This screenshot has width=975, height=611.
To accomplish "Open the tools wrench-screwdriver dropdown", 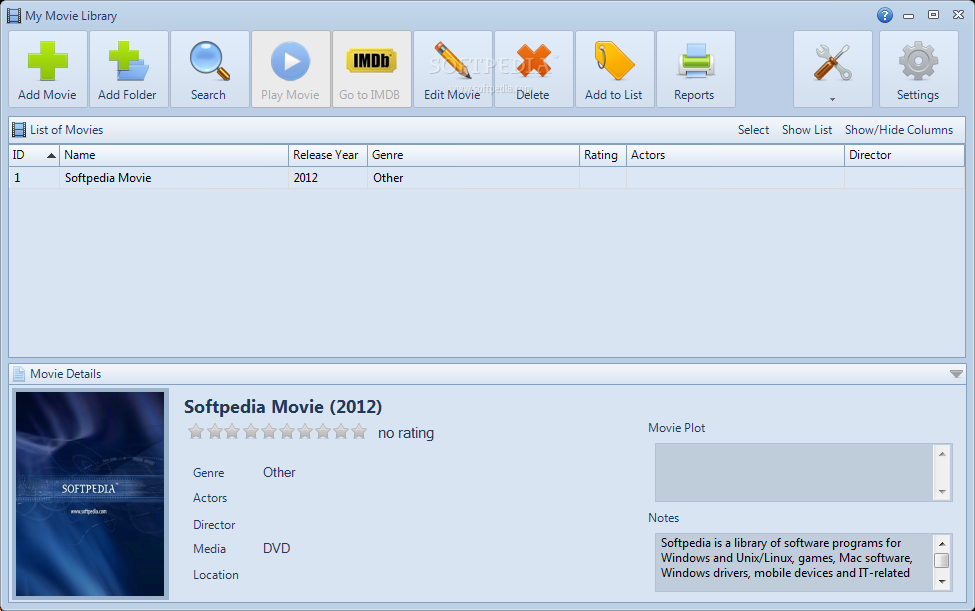I will 833,69.
